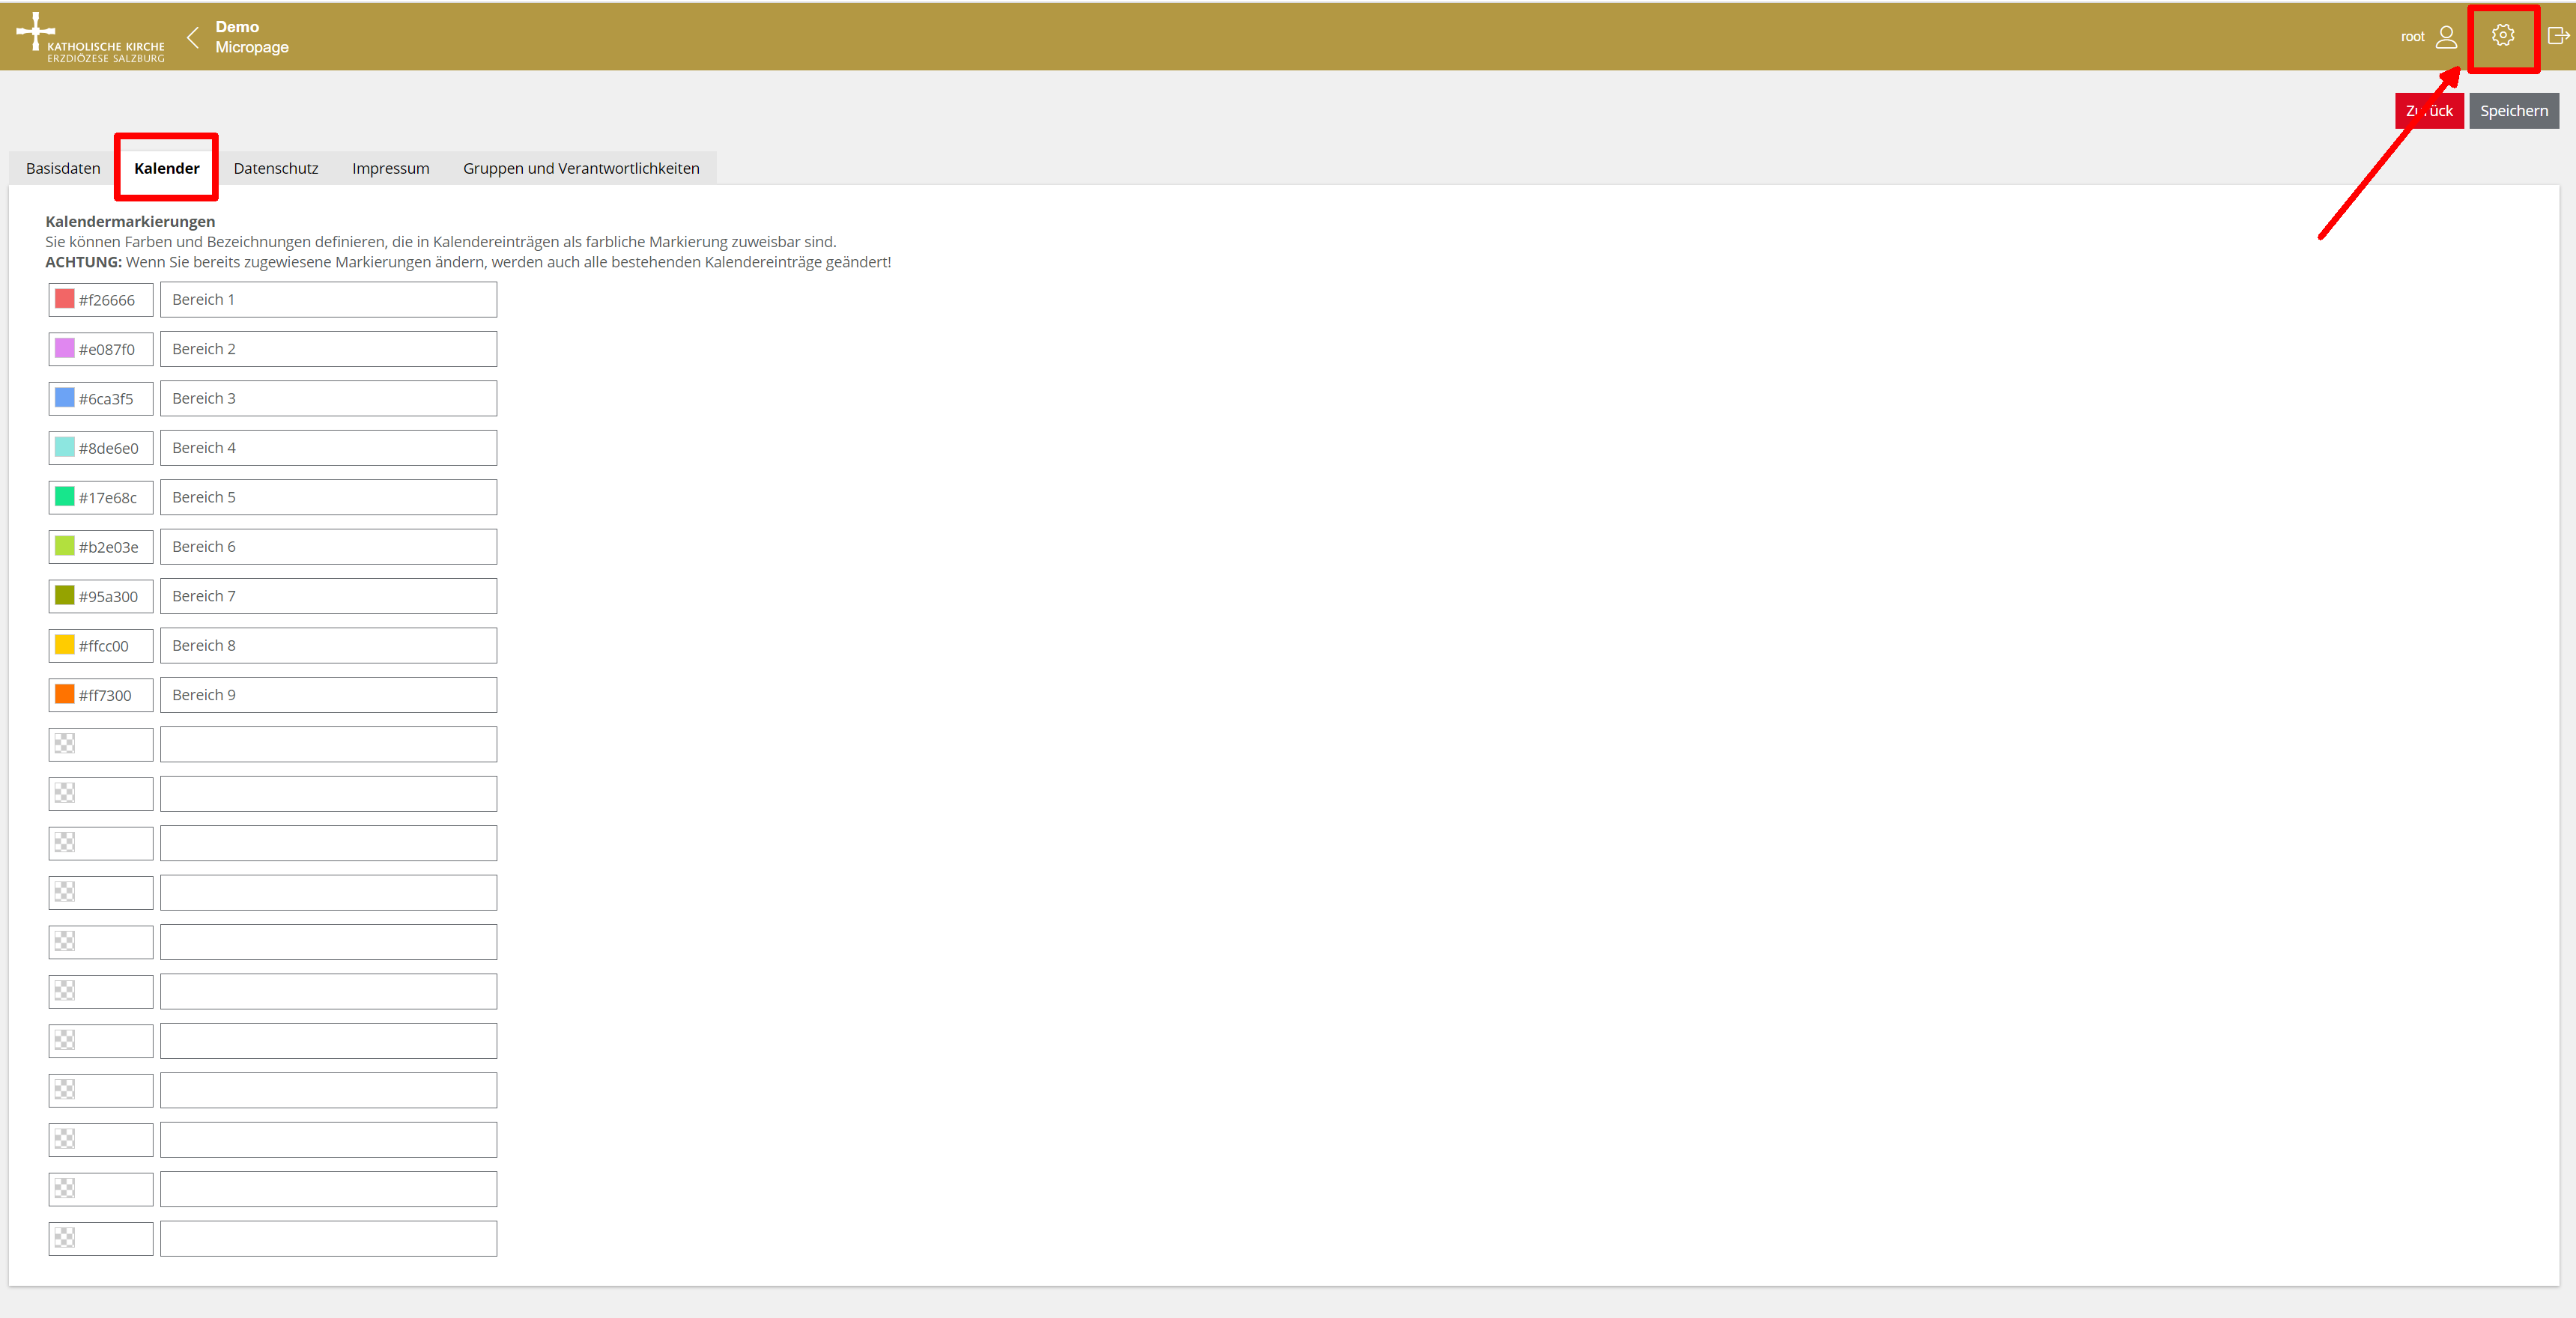Open Gruppen und Verantwortlichkeiten tab
2576x1318 pixels.
(581, 168)
